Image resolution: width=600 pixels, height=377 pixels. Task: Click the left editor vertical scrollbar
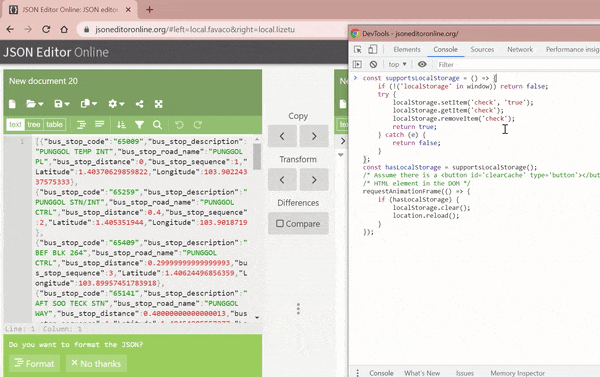(257, 156)
